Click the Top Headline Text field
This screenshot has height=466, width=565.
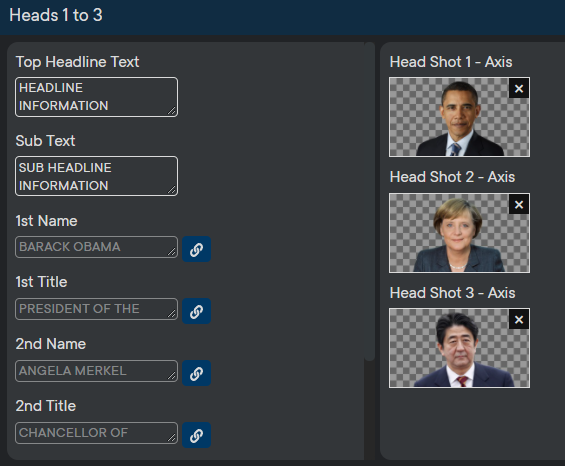[96, 97]
